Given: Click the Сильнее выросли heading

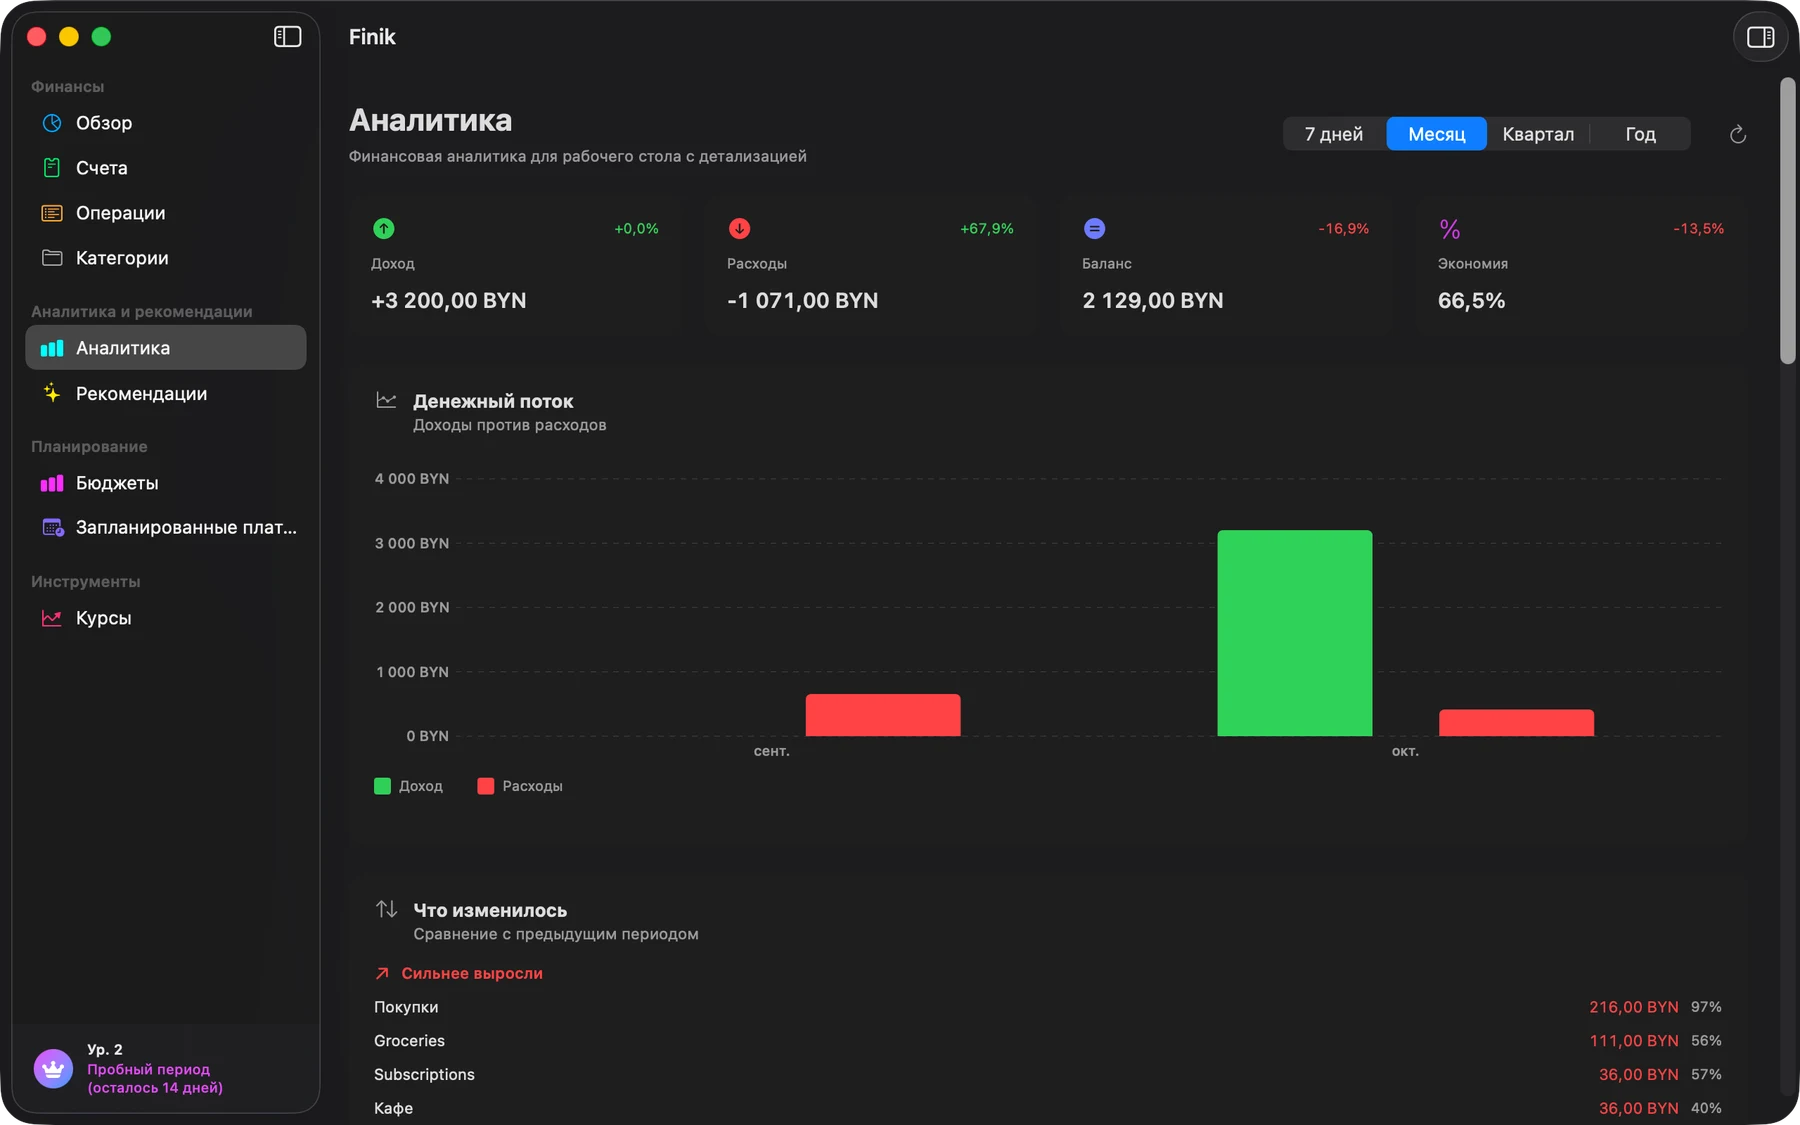Looking at the screenshot, I should click(x=472, y=973).
